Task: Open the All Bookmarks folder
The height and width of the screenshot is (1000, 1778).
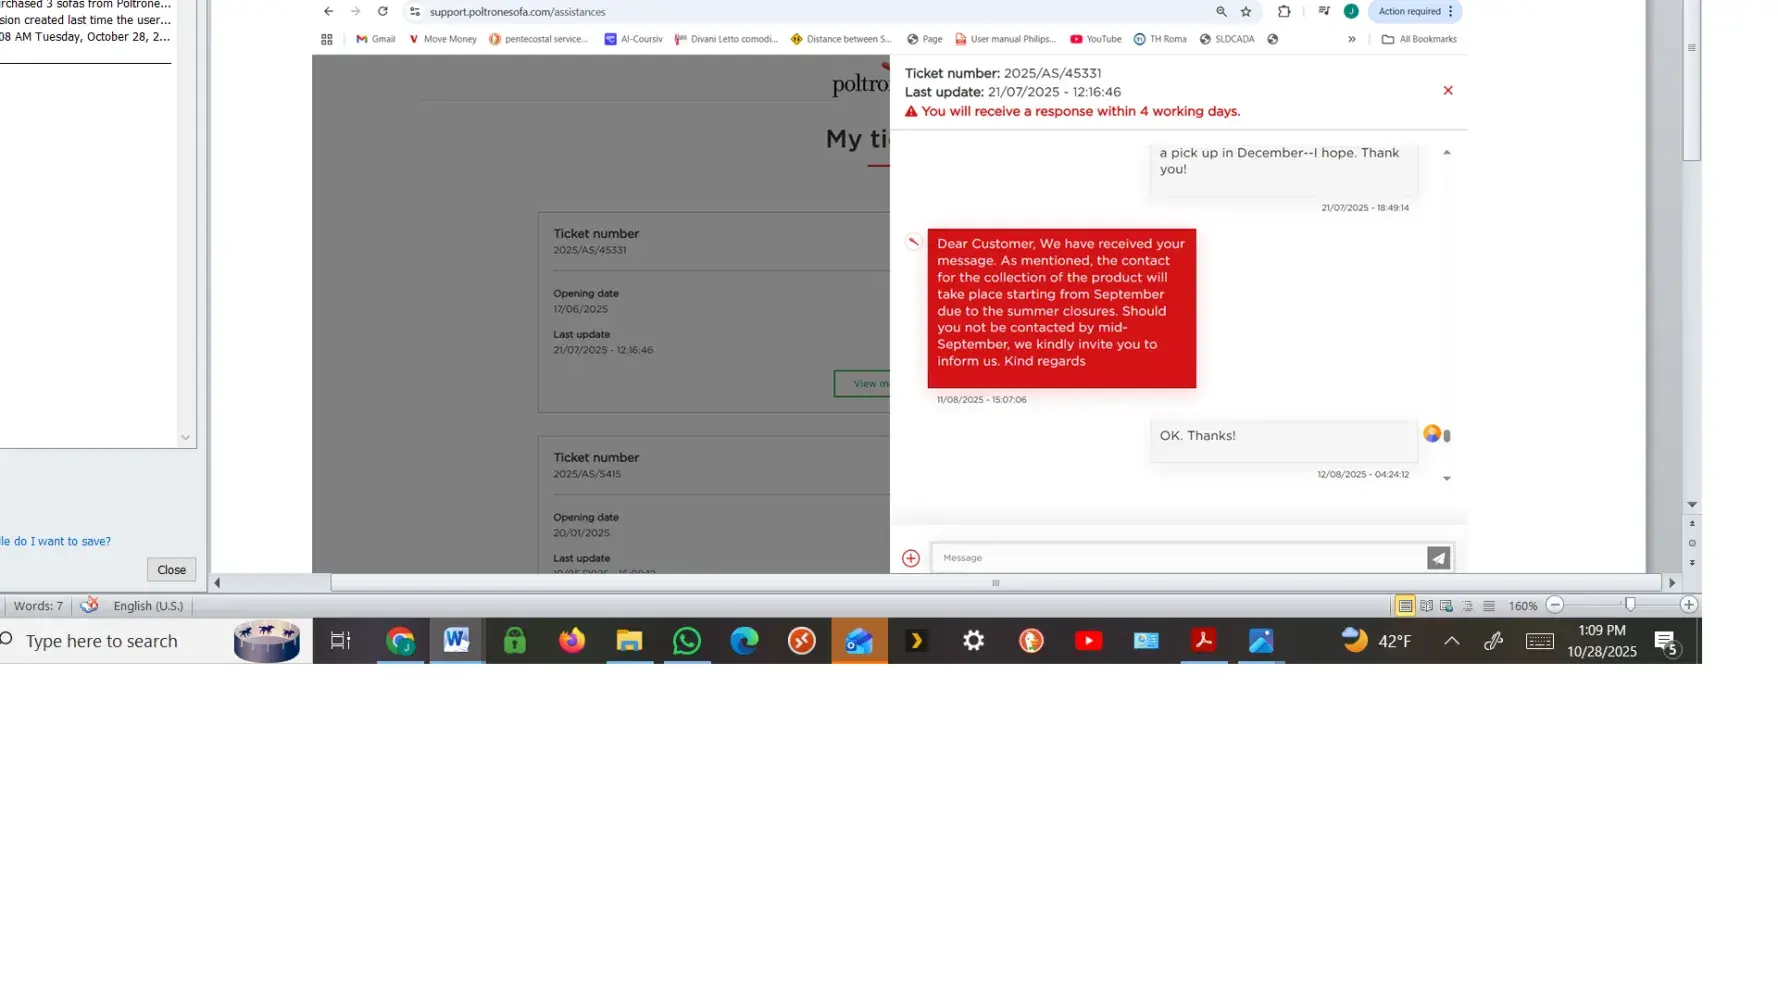Action: pos(1418,39)
